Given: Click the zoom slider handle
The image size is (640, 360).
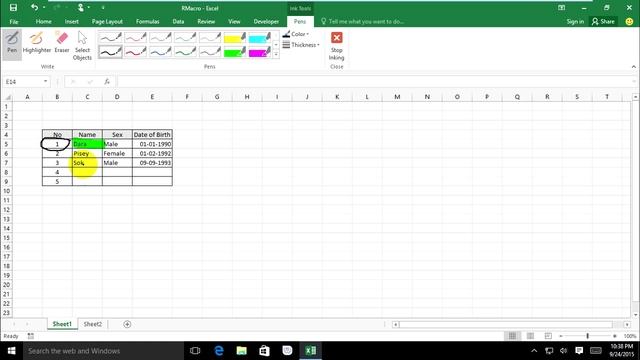Looking at the screenshot, I should [587, 336].
